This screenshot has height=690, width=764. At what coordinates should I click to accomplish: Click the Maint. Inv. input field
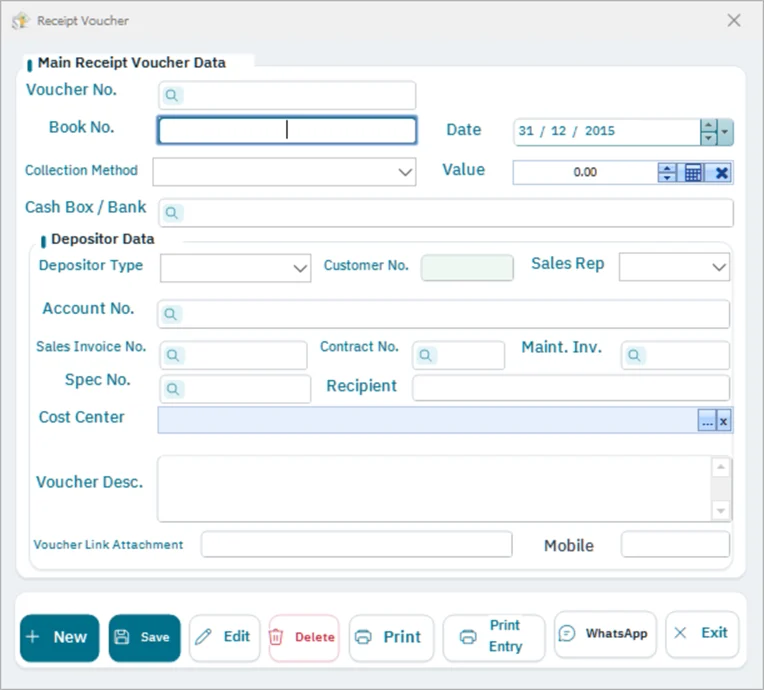(675, 355)
